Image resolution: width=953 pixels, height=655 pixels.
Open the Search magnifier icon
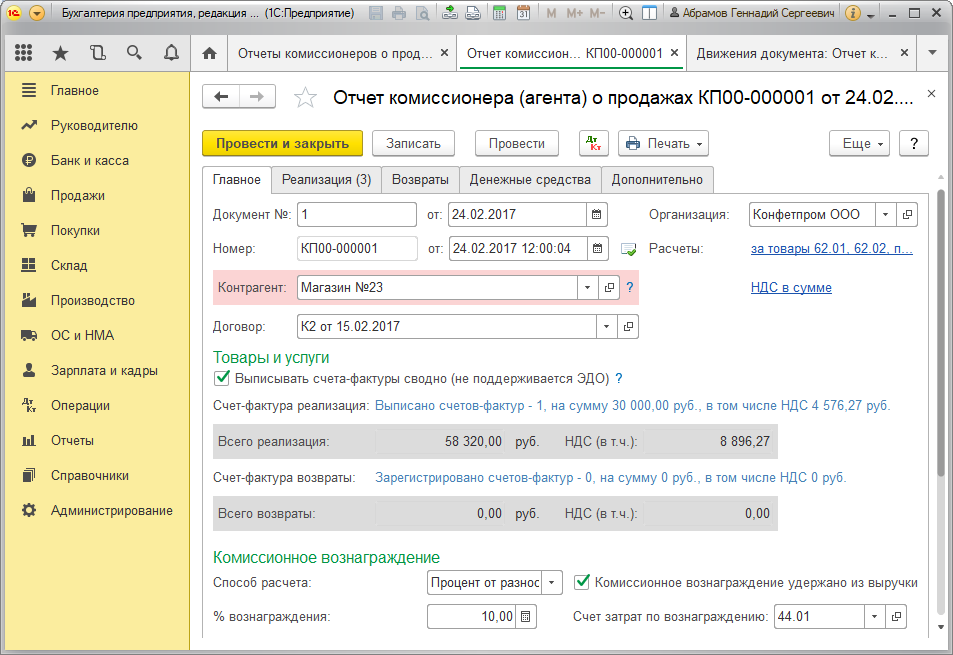click(x=134, y=53)
